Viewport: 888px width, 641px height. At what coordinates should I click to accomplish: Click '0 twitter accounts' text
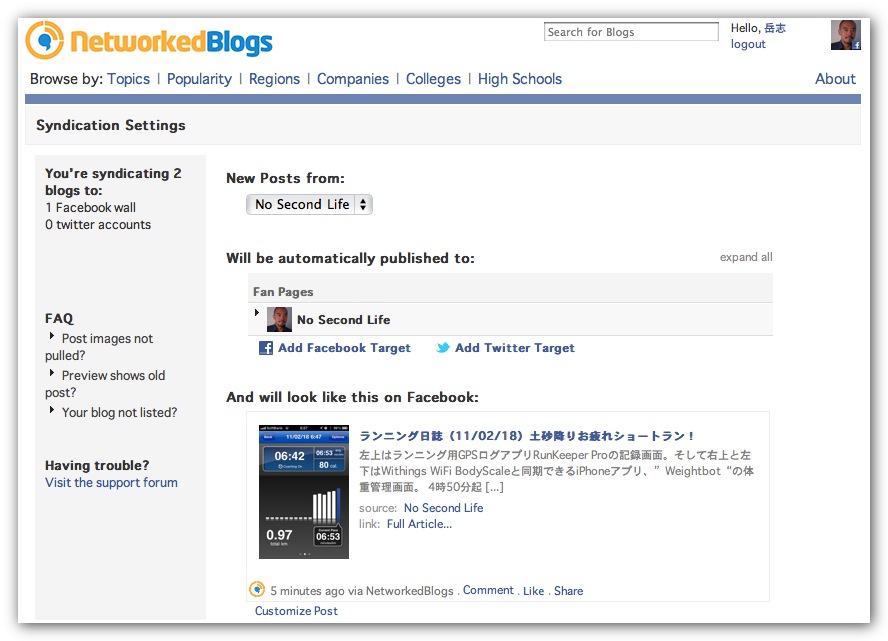coord(98,224)
